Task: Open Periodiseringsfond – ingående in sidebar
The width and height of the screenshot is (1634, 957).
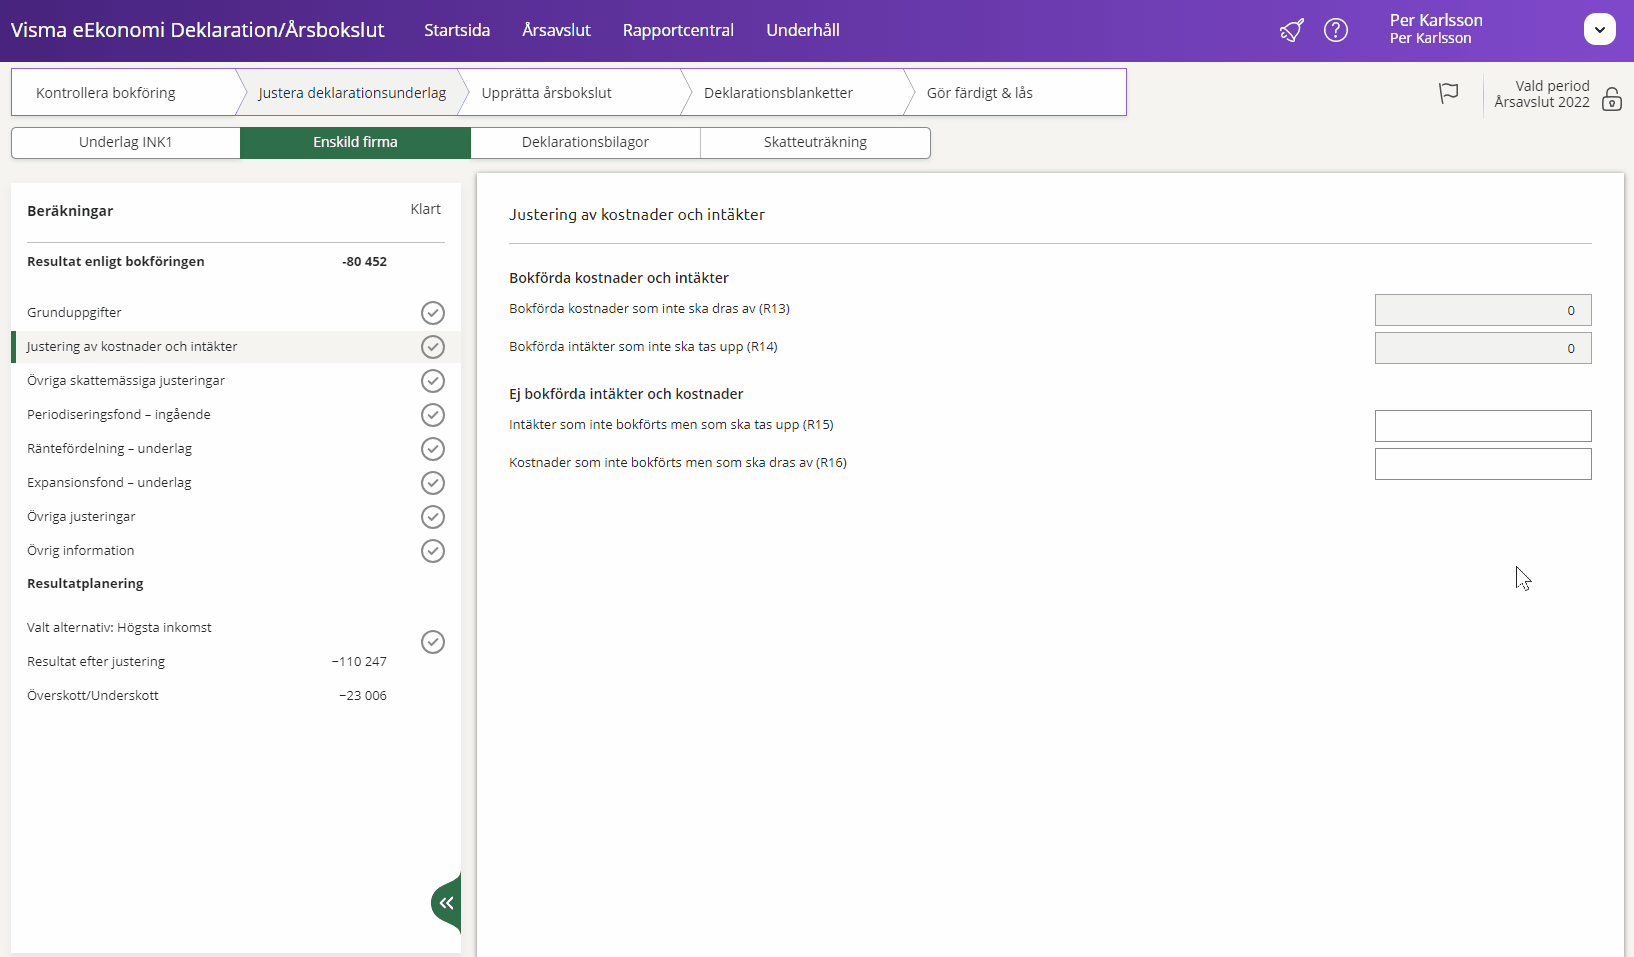Action: pyautogui.click(x=119, y=415)
